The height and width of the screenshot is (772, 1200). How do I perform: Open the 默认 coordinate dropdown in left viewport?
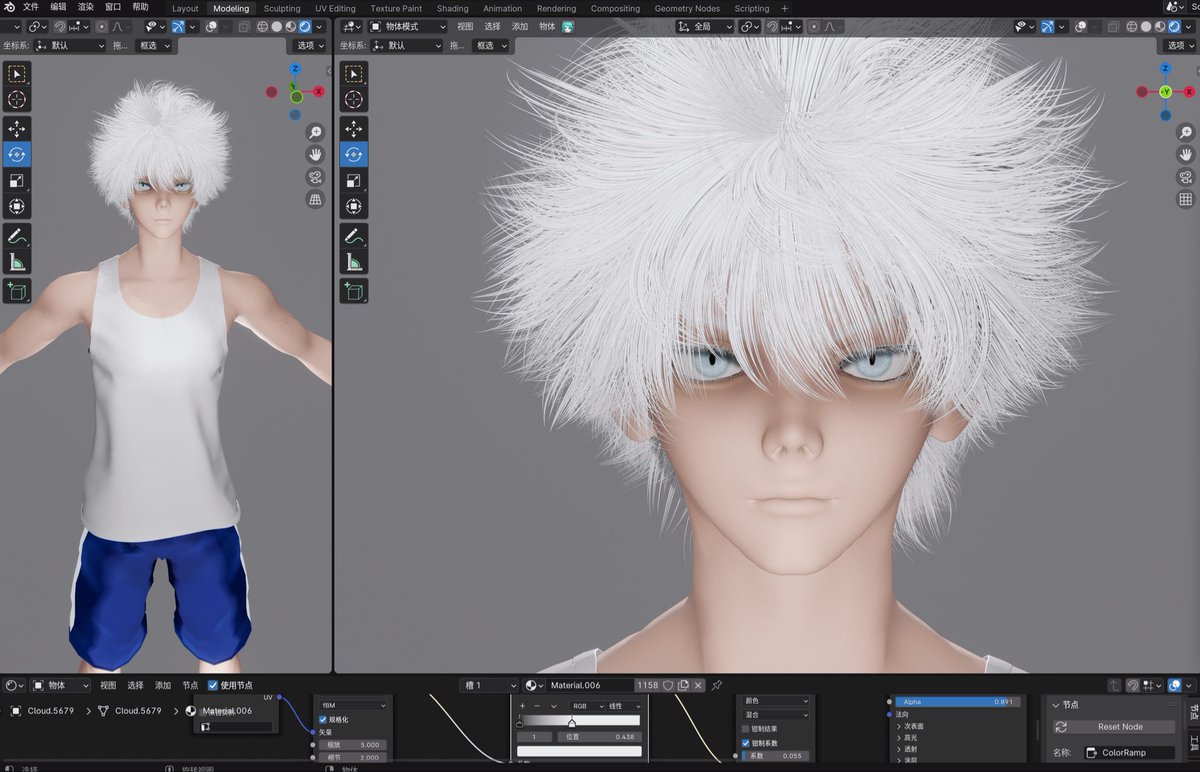pos(69,45)
